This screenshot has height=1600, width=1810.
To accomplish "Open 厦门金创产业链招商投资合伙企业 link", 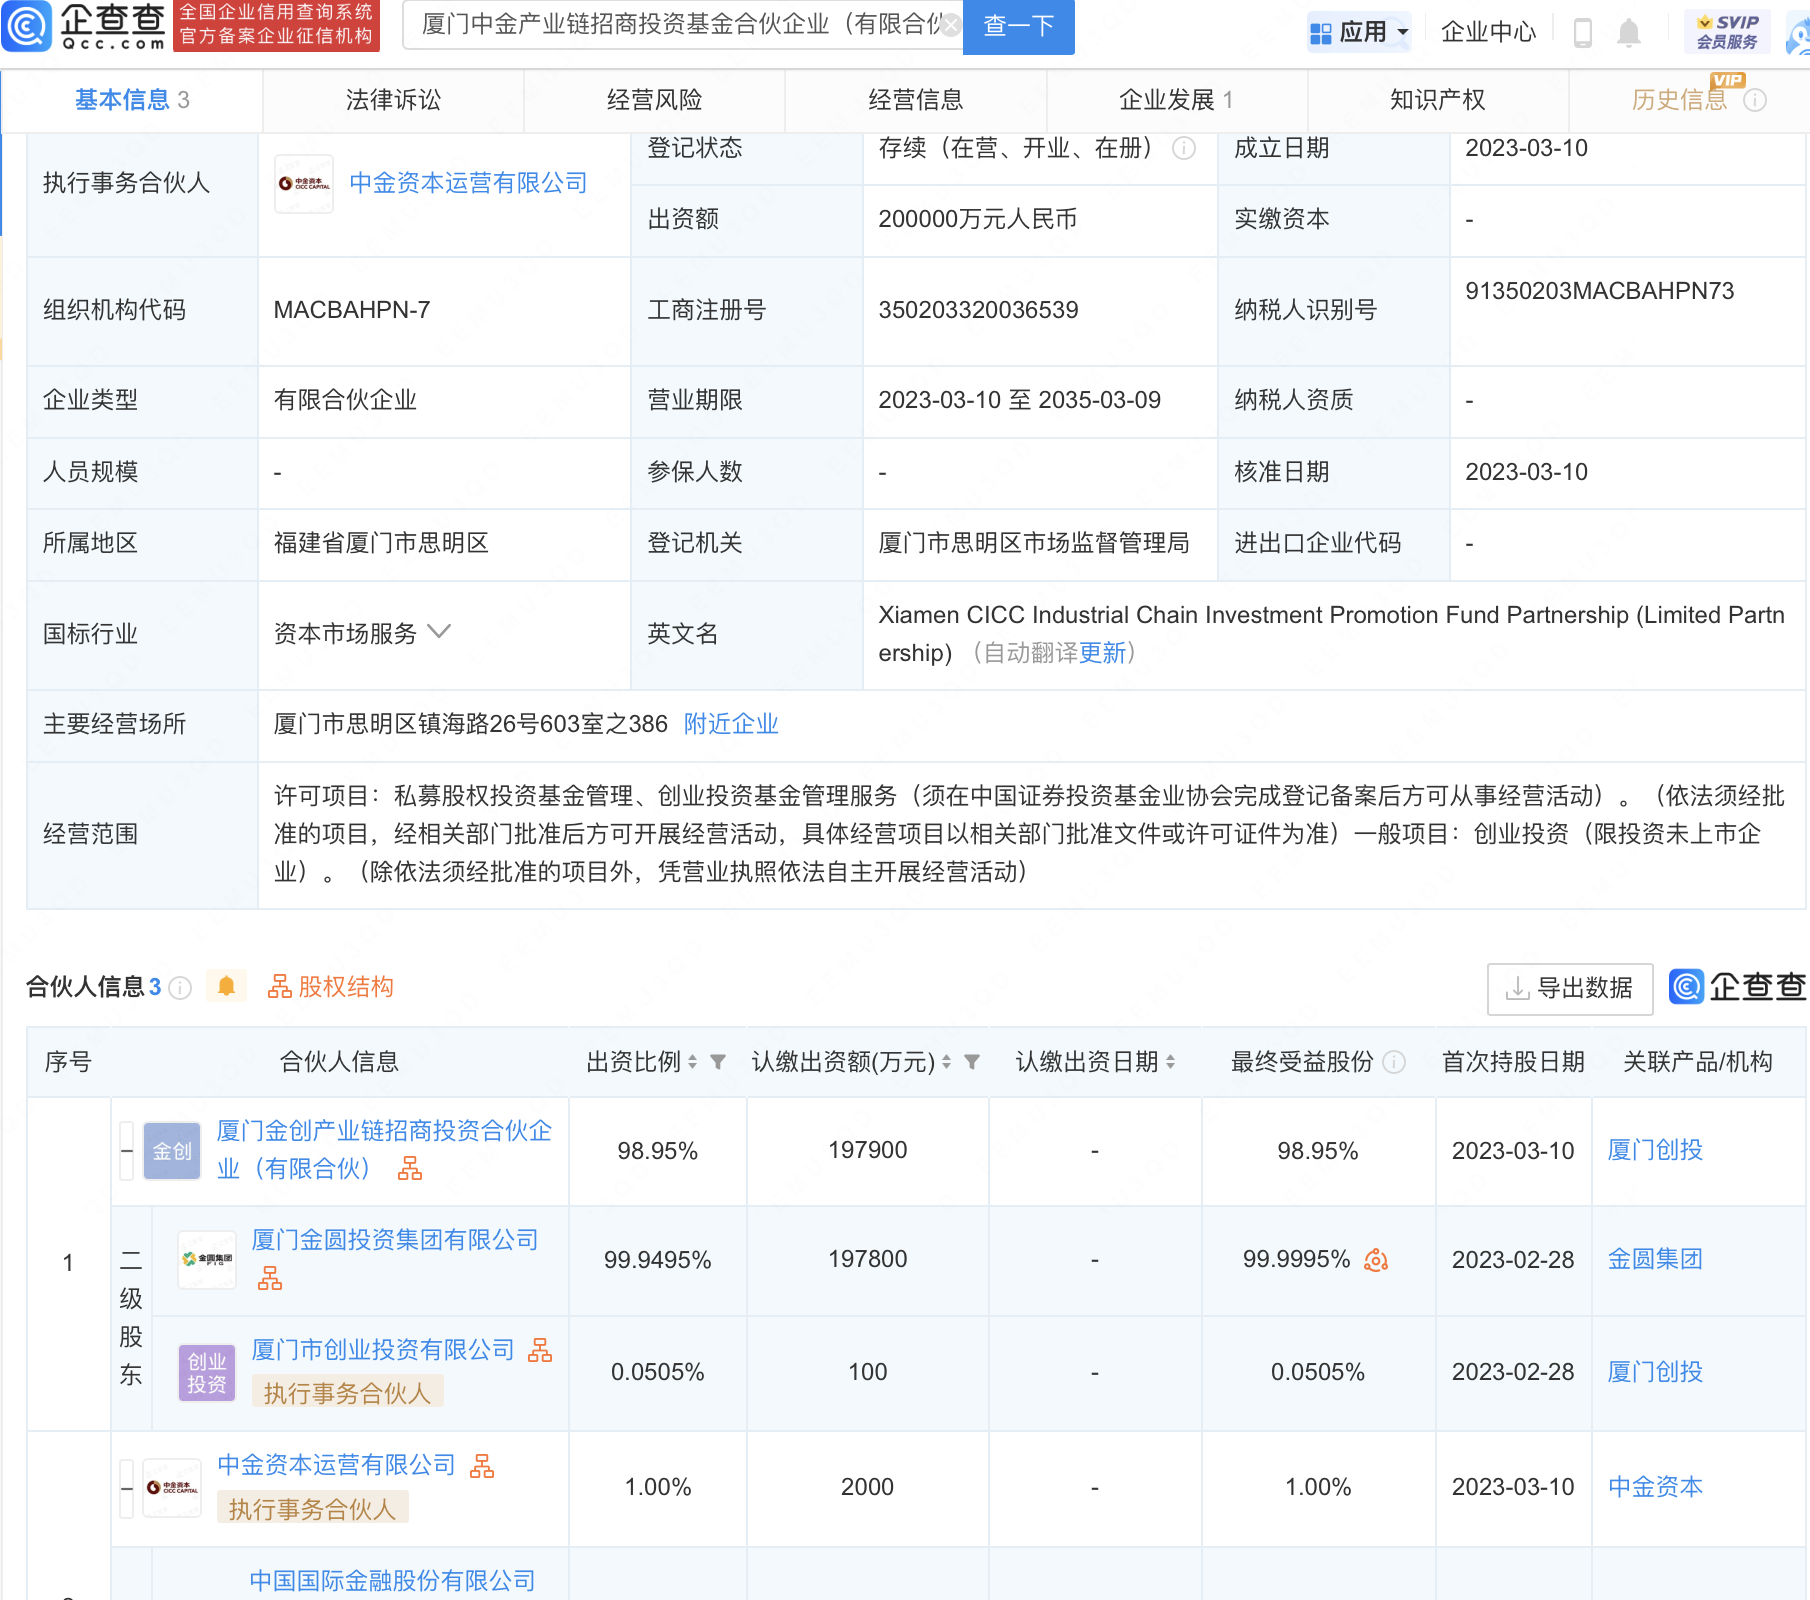I will (x=384, y=1149).
